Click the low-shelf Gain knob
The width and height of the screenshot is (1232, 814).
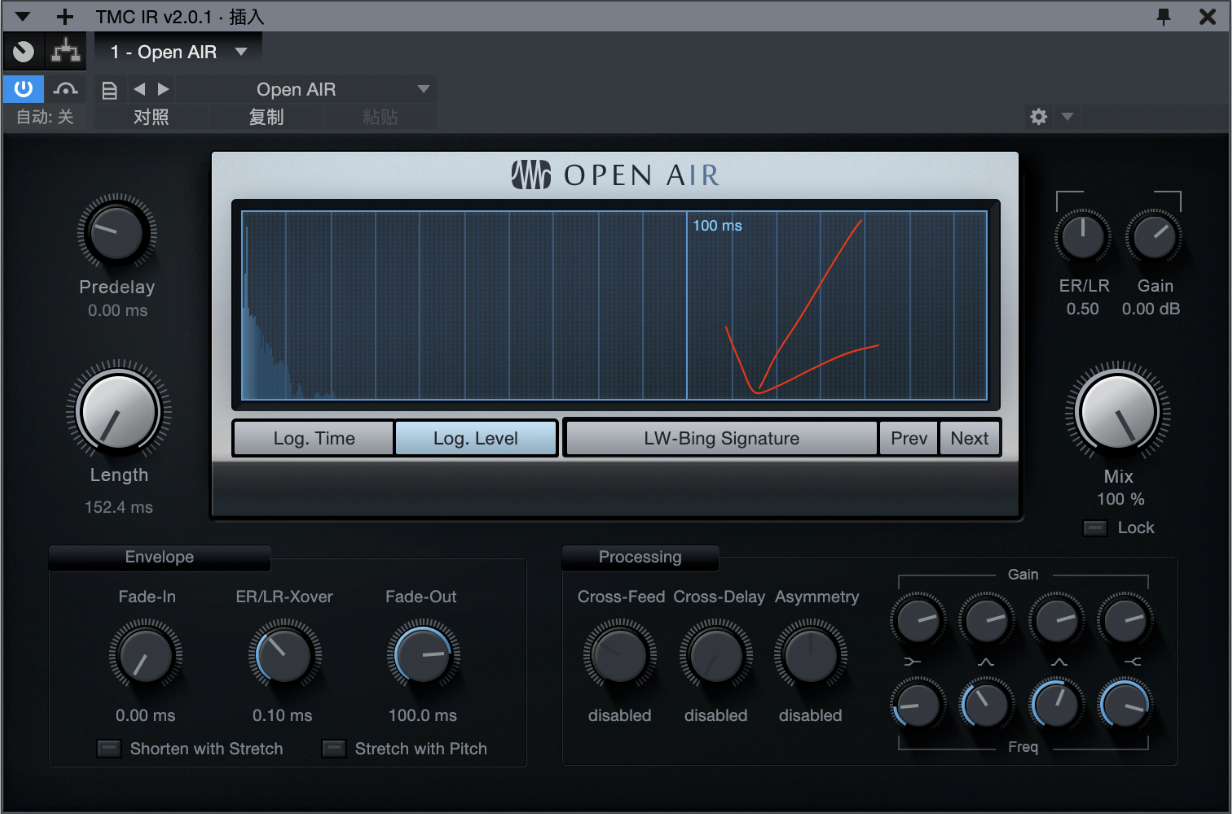pos(917,620)
